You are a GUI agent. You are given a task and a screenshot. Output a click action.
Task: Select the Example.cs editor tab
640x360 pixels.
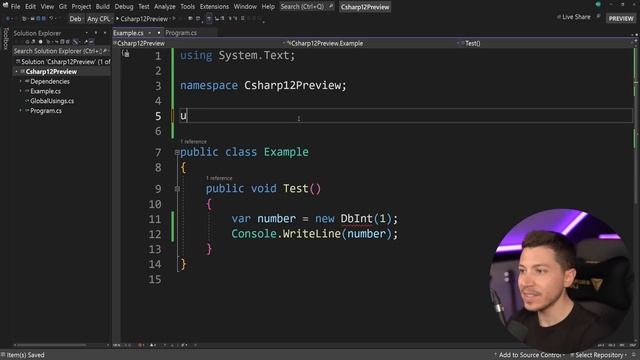pyautogui.click(x=129, y=33)
